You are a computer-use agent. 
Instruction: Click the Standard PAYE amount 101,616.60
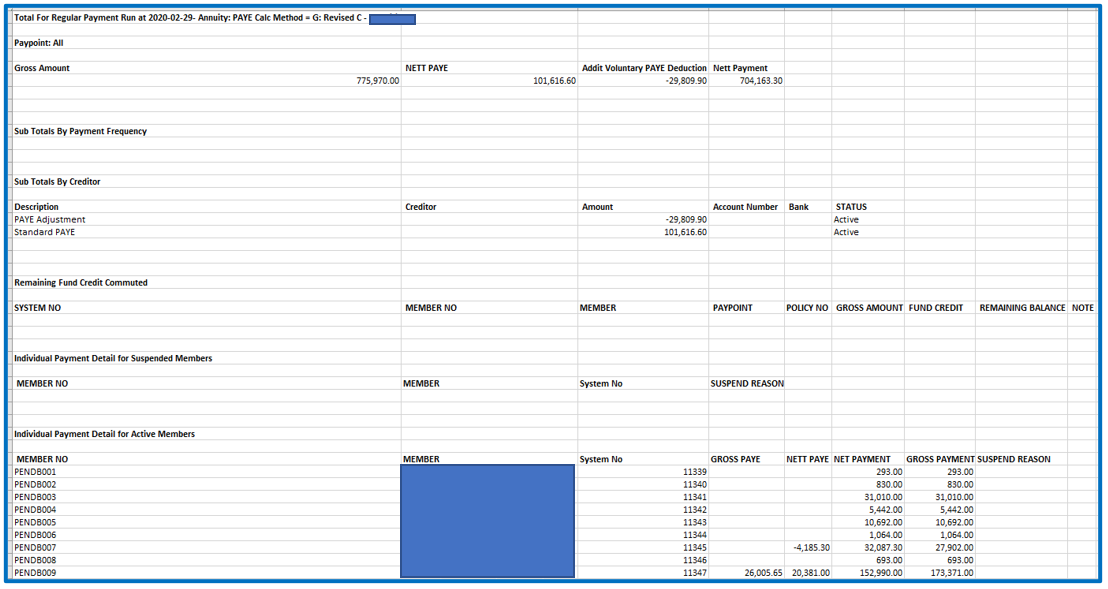pyautogui.click(x=685, y=232)
